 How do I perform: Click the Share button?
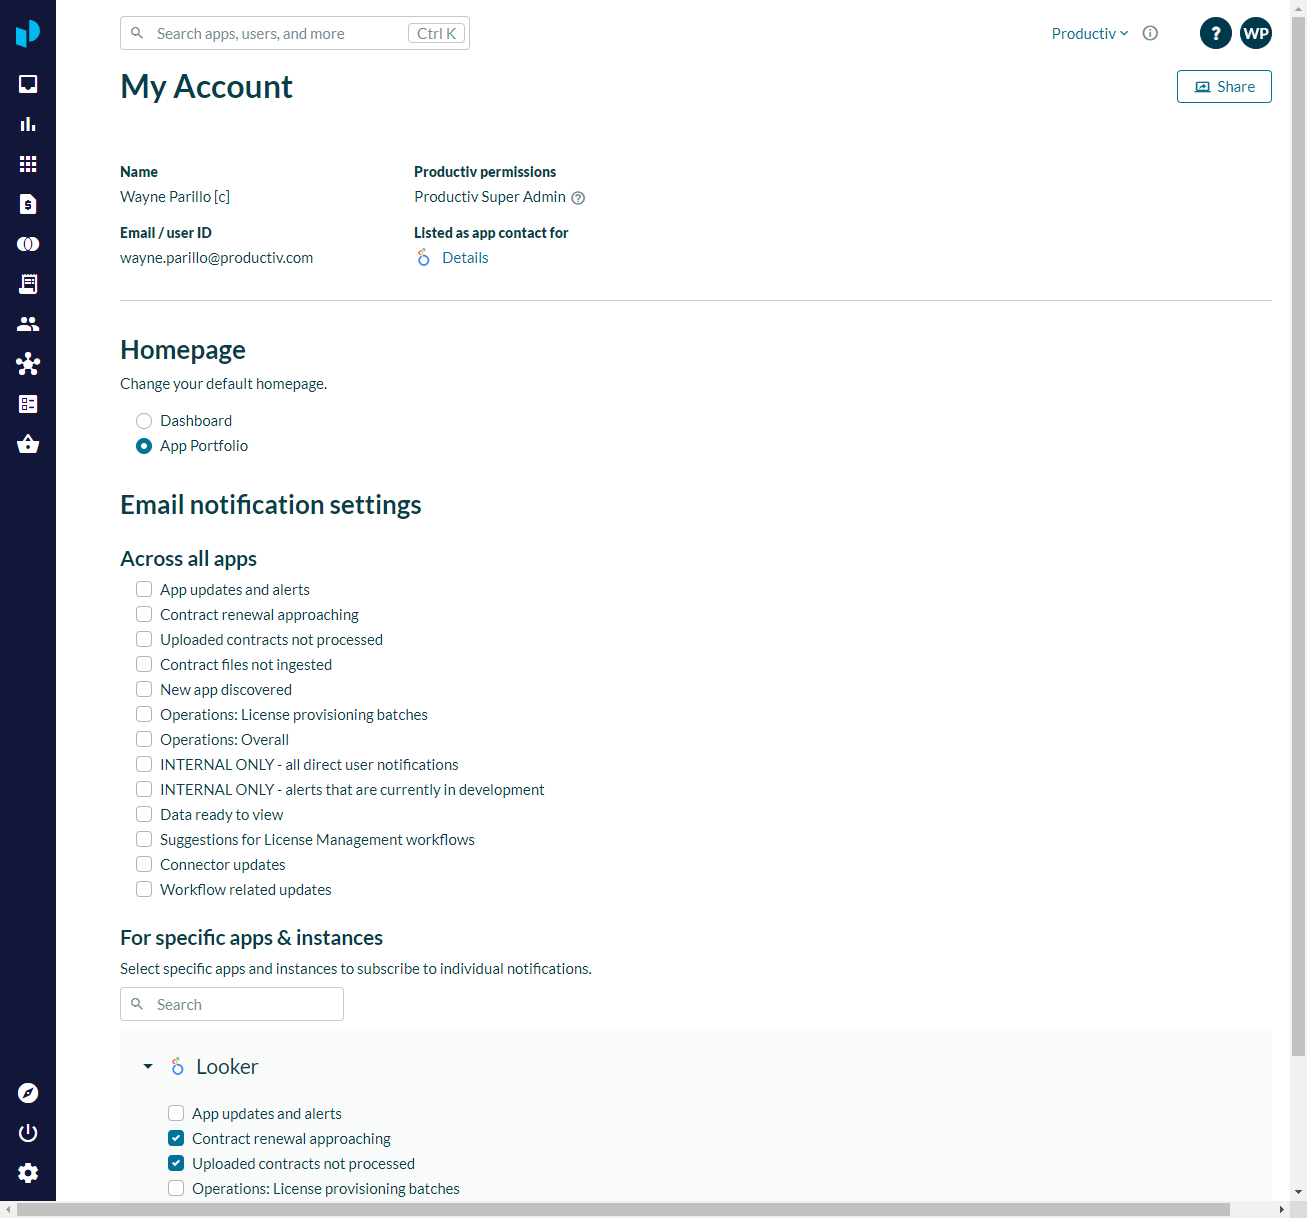coord(1224,87)
